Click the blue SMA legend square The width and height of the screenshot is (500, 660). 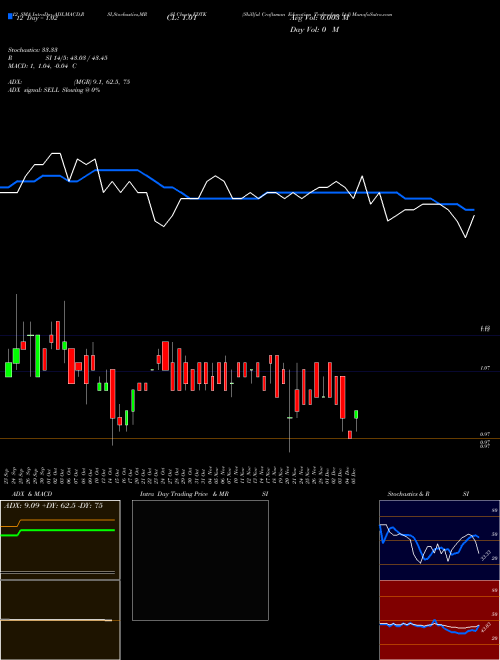pos(10,17)
